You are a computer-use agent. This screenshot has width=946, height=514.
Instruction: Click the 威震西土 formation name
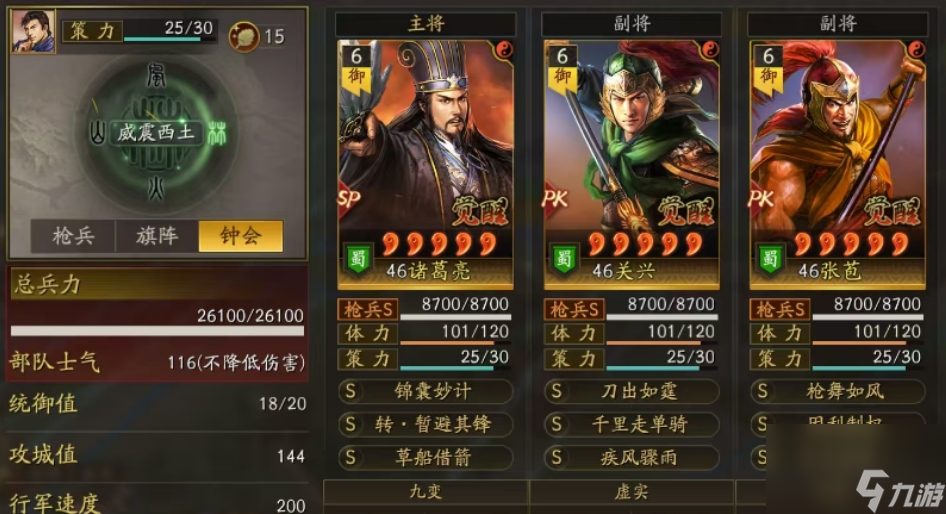click(x=156, y=133)
